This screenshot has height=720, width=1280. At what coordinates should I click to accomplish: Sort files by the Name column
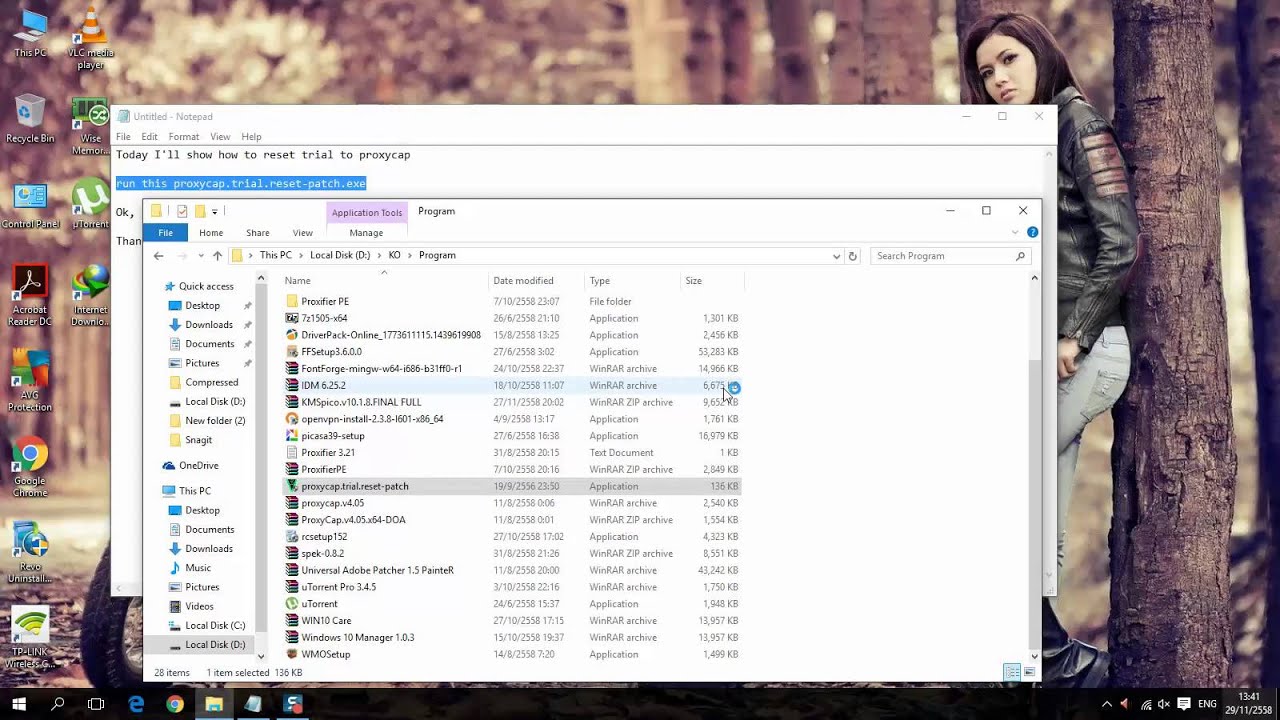(385, 281)
